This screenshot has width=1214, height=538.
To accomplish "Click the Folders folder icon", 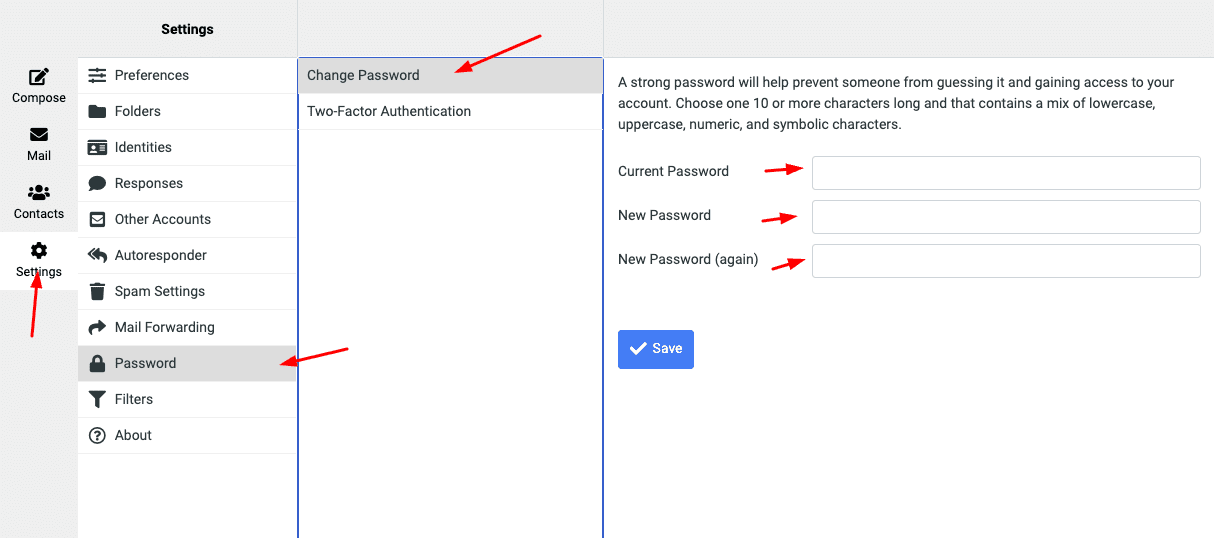I will point(97,111).
